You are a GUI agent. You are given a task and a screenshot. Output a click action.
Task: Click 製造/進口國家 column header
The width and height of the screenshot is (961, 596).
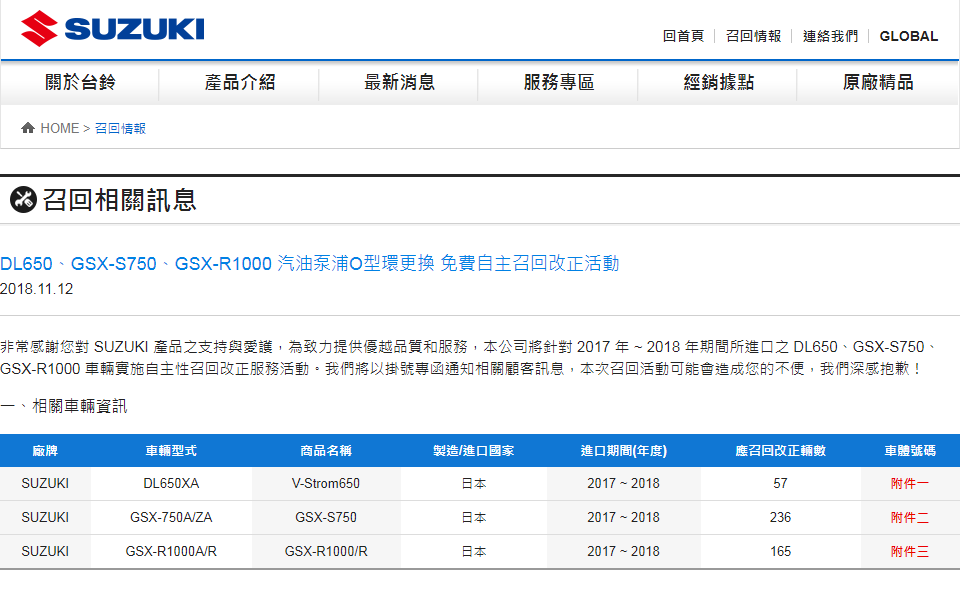click(x=474, y=451)
